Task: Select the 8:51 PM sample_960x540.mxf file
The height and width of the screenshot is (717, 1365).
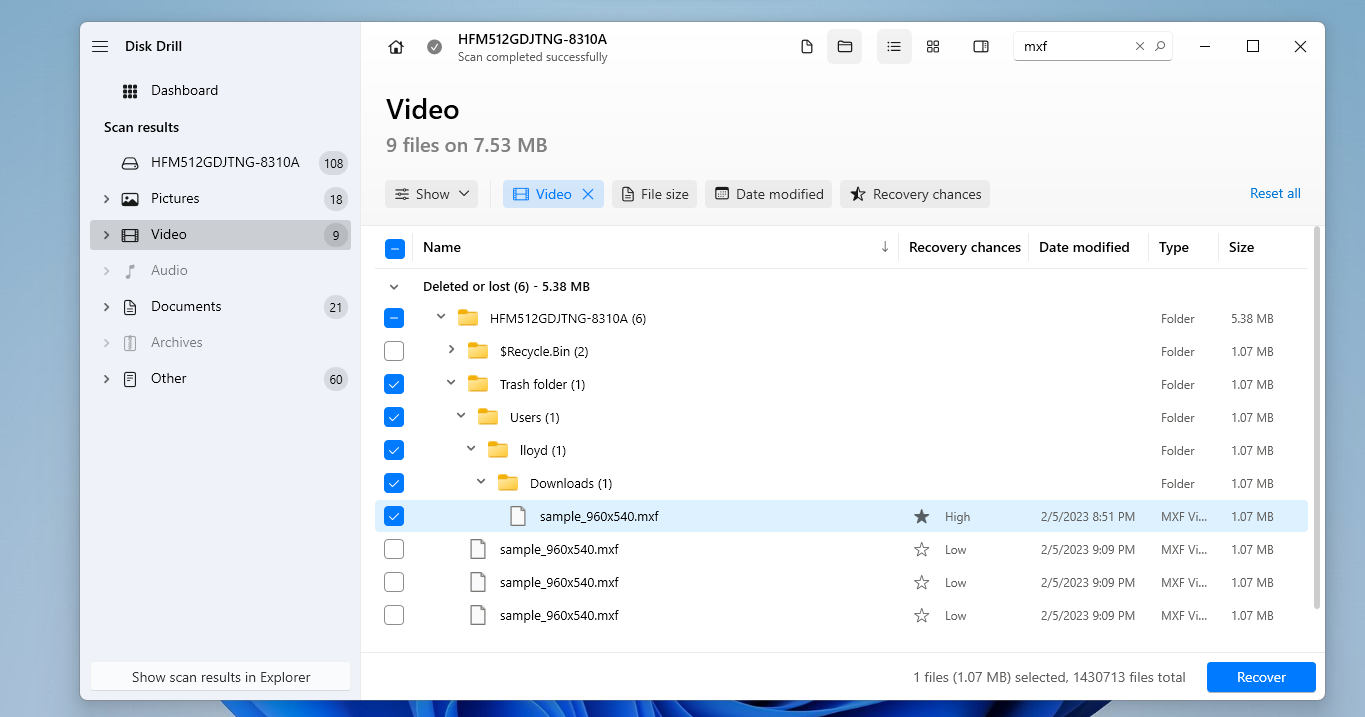Action: tap(841, 516)
